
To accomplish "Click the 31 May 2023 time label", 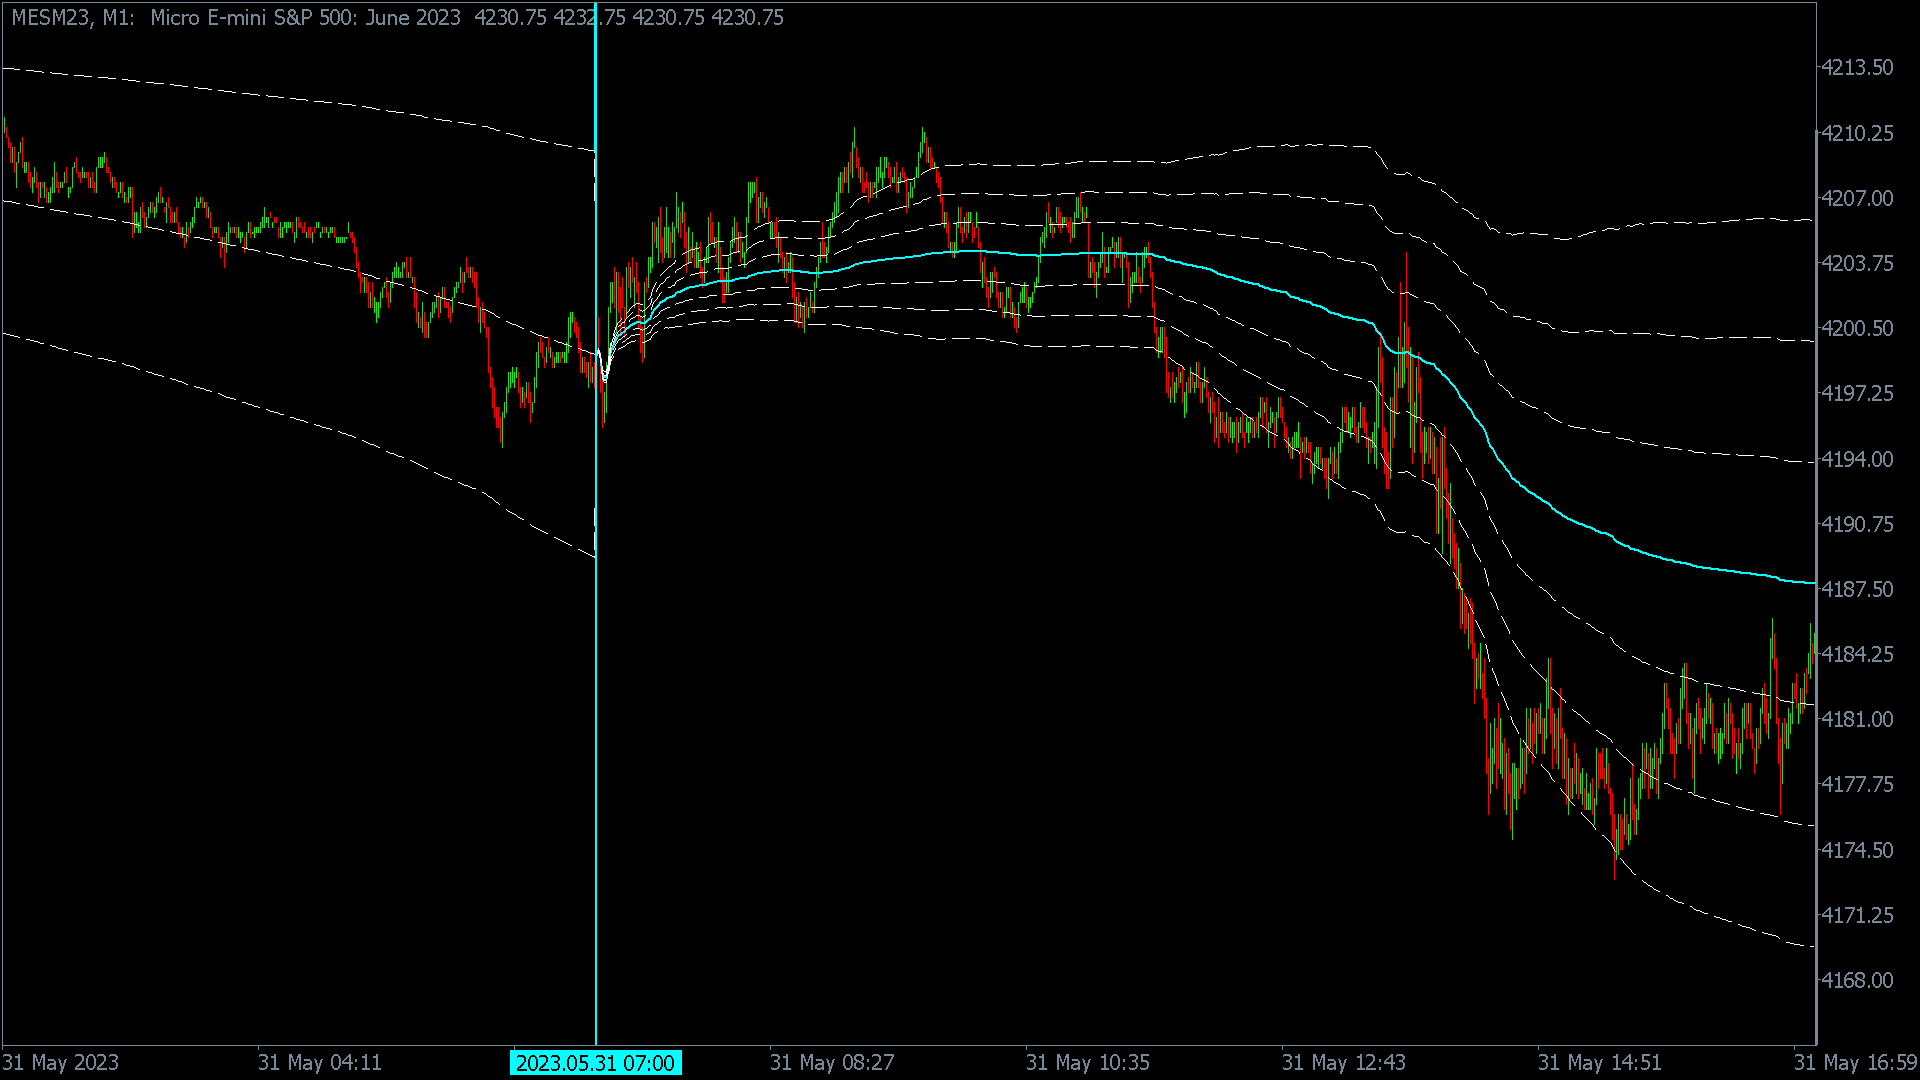I will click(61, 1063).
